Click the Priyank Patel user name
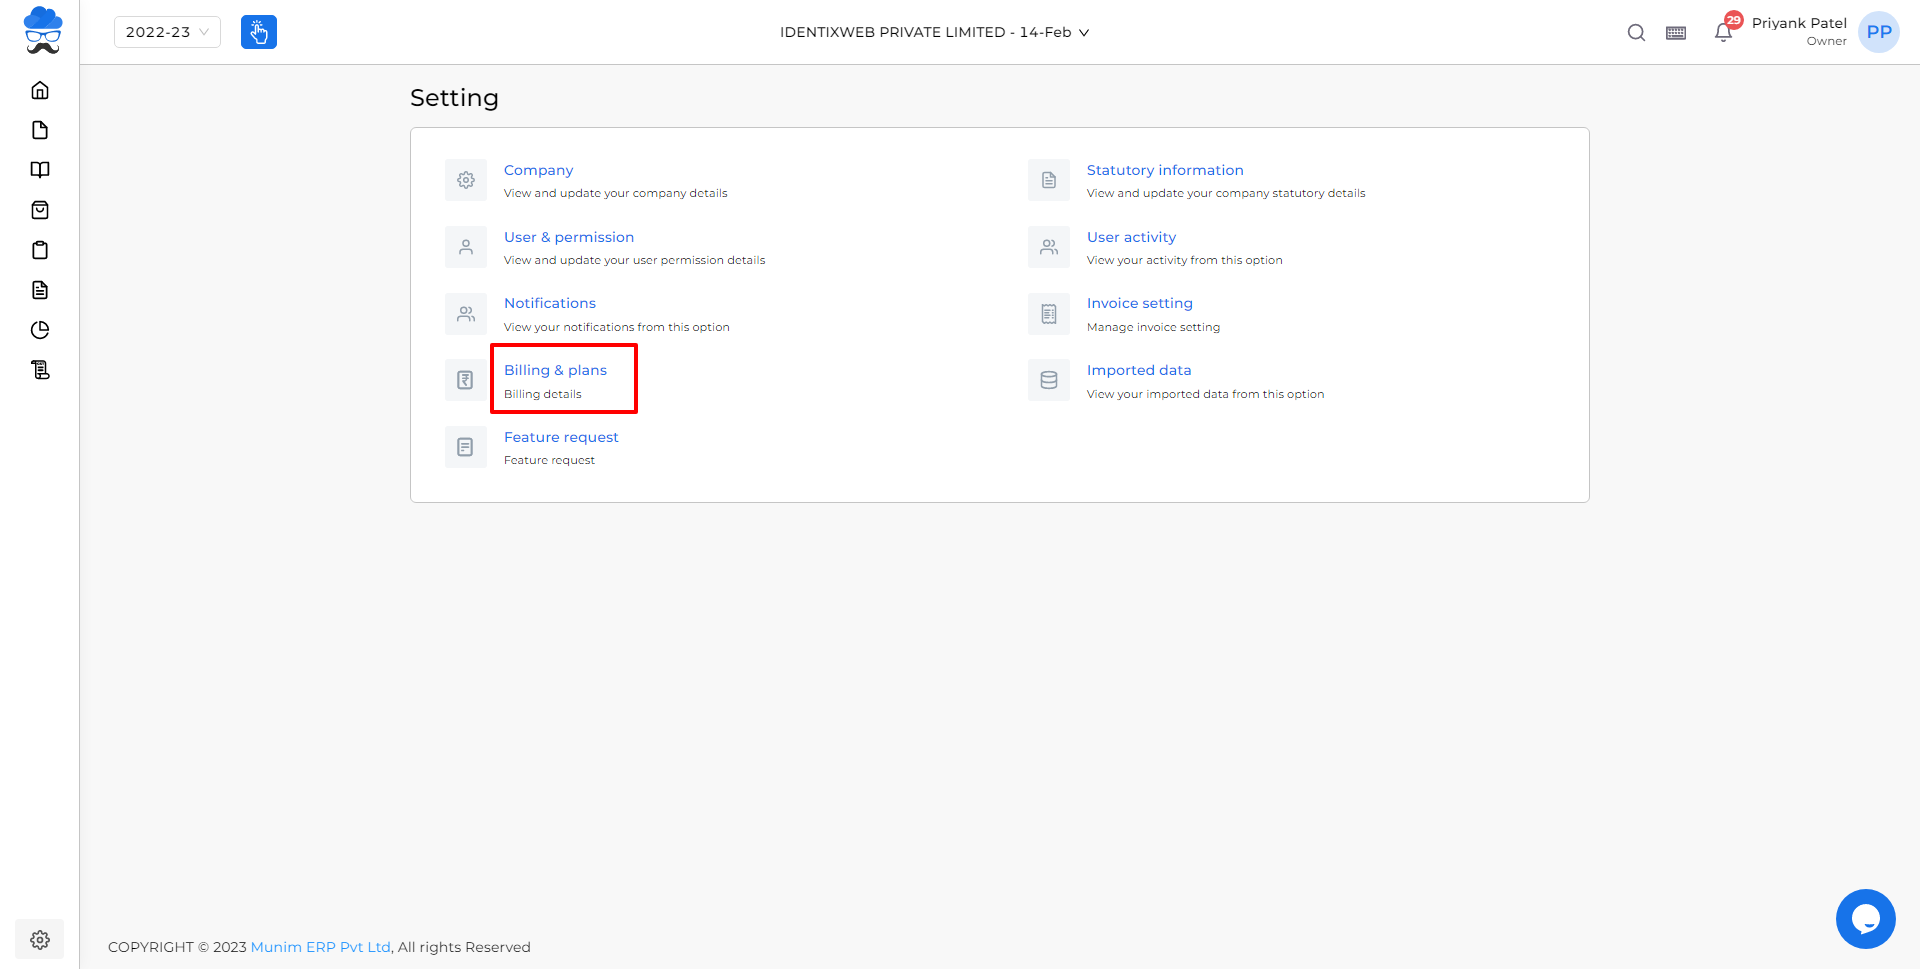Viewport: 1920px width, 969px height. [x=1799, y=23]
